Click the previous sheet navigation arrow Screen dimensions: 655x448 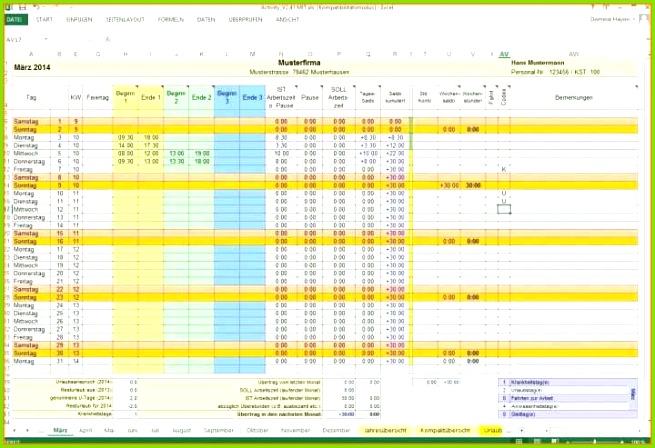(15, 430)
